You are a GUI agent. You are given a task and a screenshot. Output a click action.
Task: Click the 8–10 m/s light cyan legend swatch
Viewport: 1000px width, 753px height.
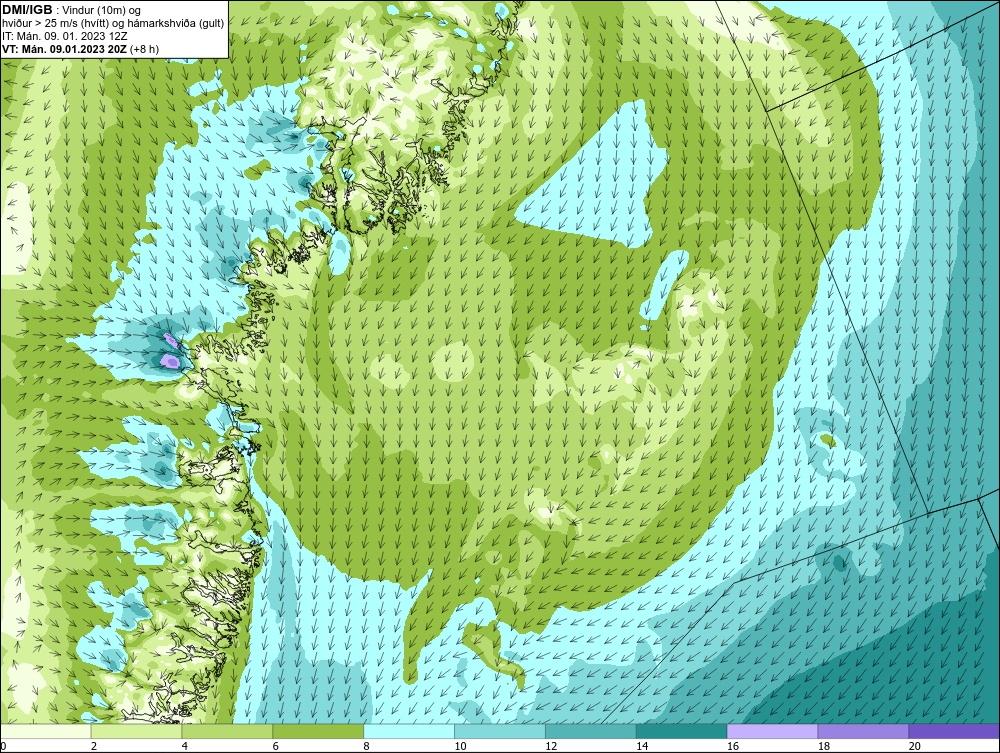click(409, 731)
